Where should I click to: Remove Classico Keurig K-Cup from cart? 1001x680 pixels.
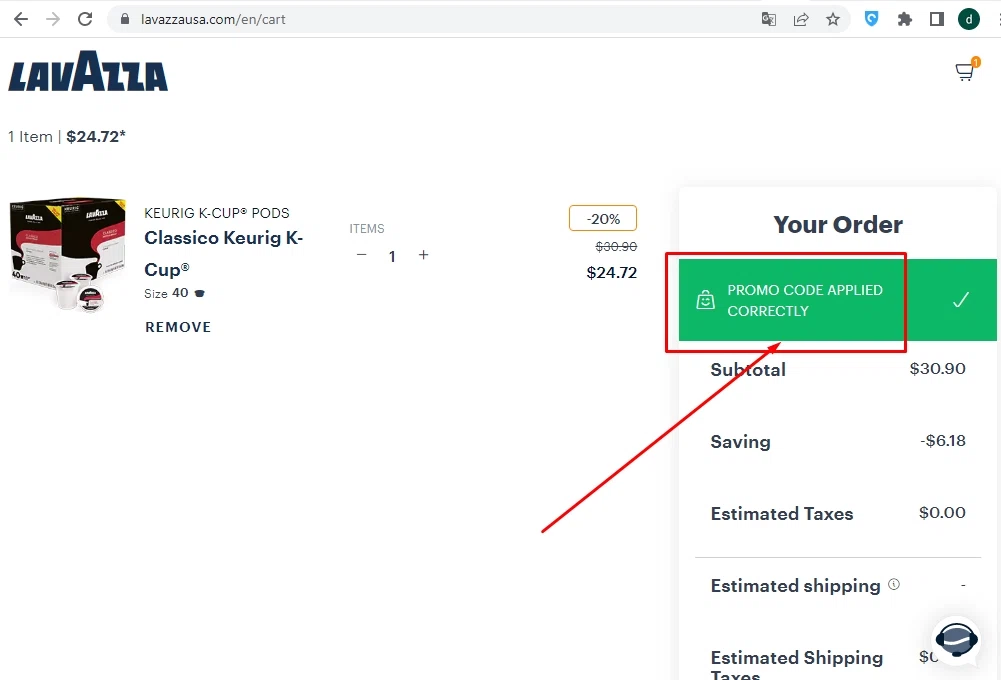pos(178,327)
